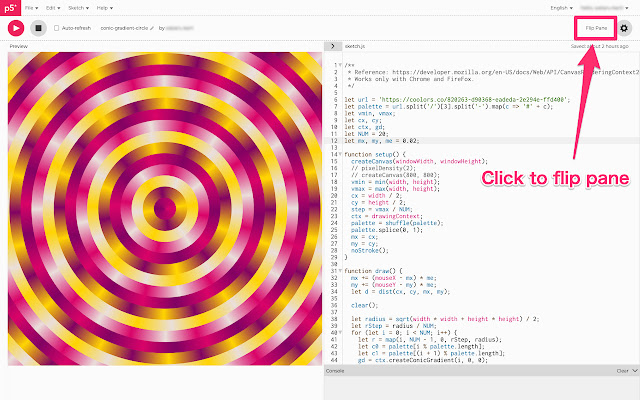Click the 'let vmin, vmax;' line

(370, 113)
